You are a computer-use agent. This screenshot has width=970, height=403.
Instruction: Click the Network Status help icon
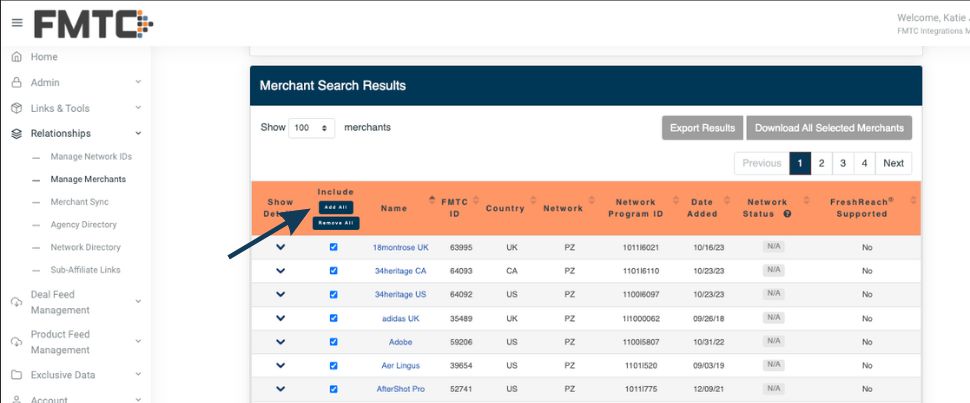coord(787,214)
